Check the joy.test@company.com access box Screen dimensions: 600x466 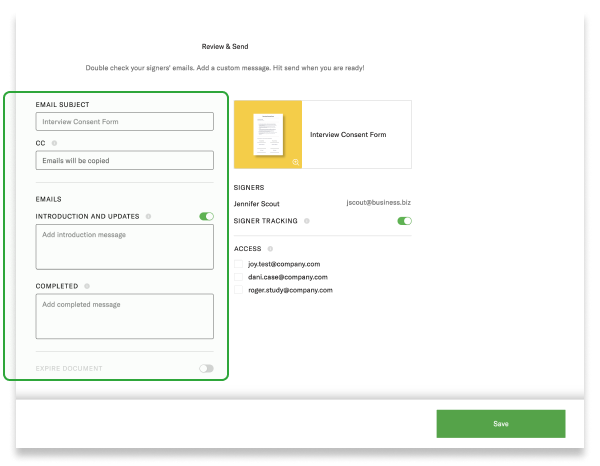[x=238, y=264]
